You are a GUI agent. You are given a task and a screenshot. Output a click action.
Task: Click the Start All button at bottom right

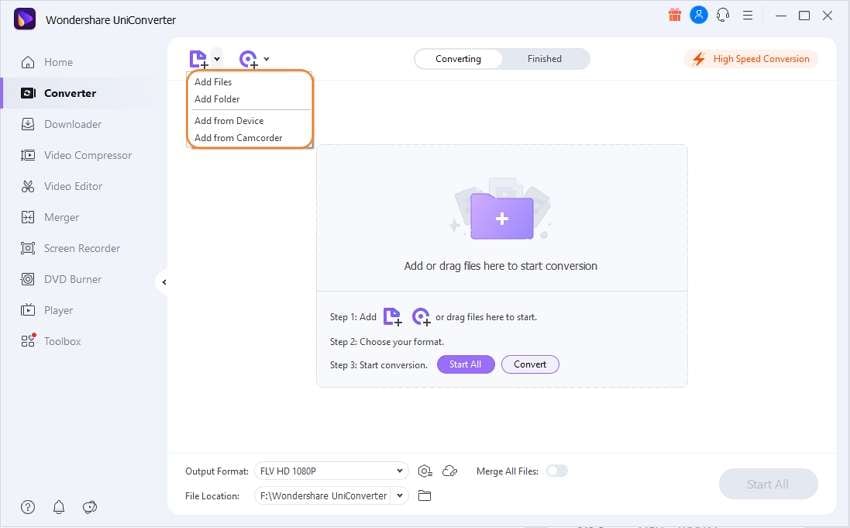pyautogui.click(x=768, y=484)
